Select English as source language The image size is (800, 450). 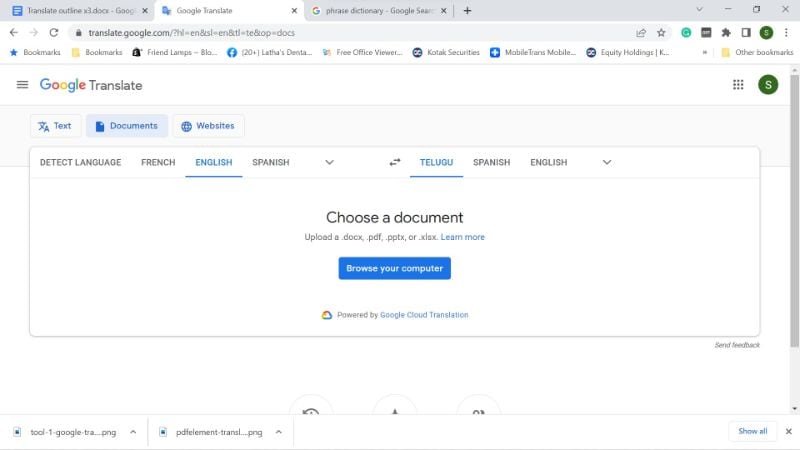214,162
